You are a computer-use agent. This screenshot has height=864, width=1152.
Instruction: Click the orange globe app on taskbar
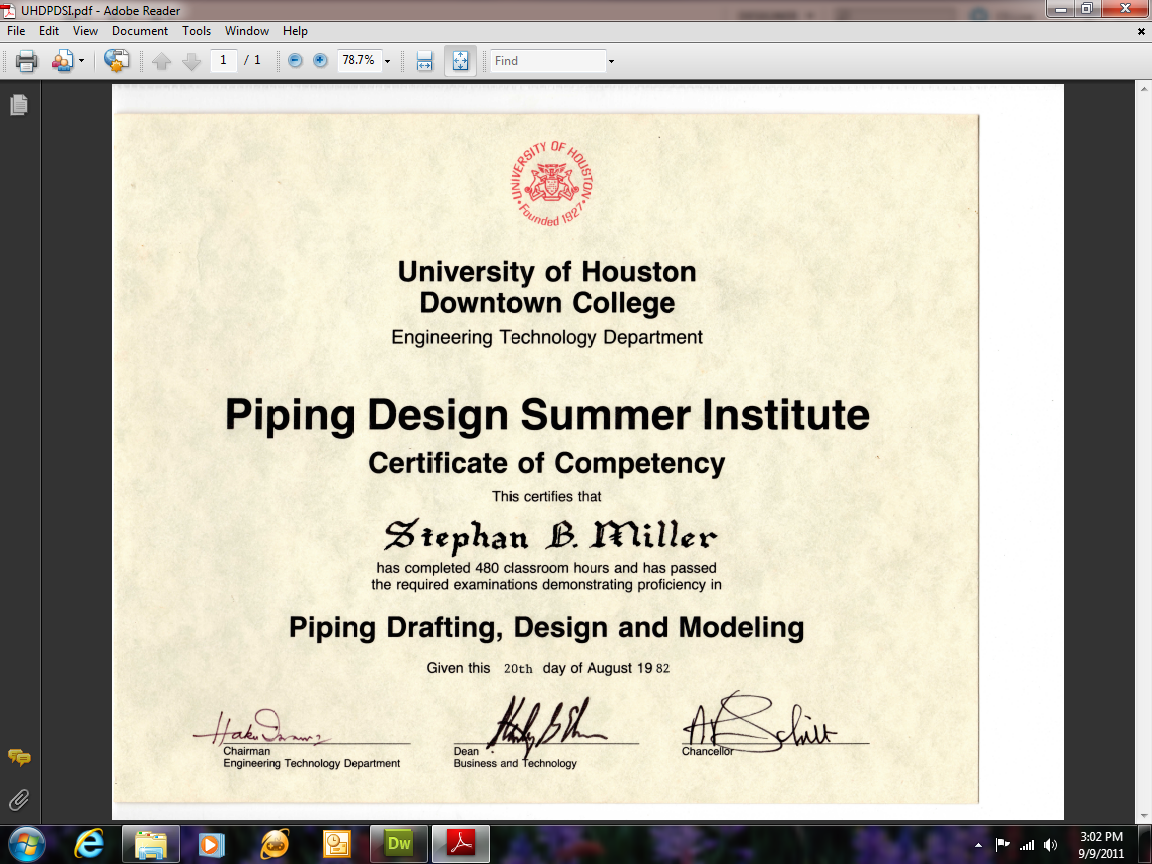[x=275, y=844]
